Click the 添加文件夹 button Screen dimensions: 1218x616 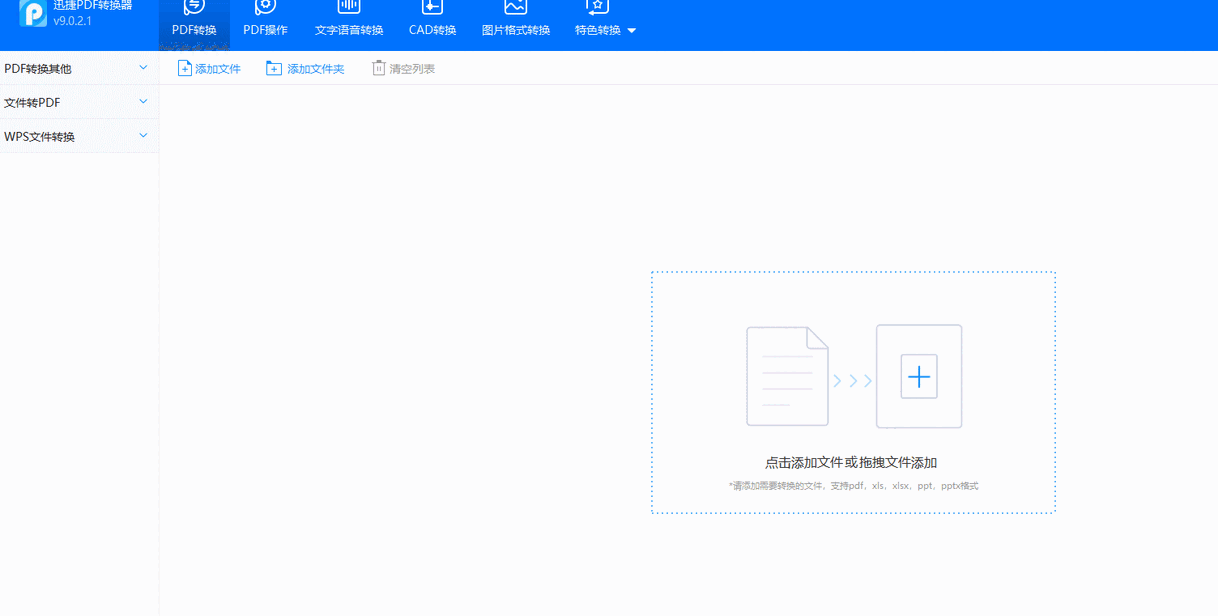305,69
